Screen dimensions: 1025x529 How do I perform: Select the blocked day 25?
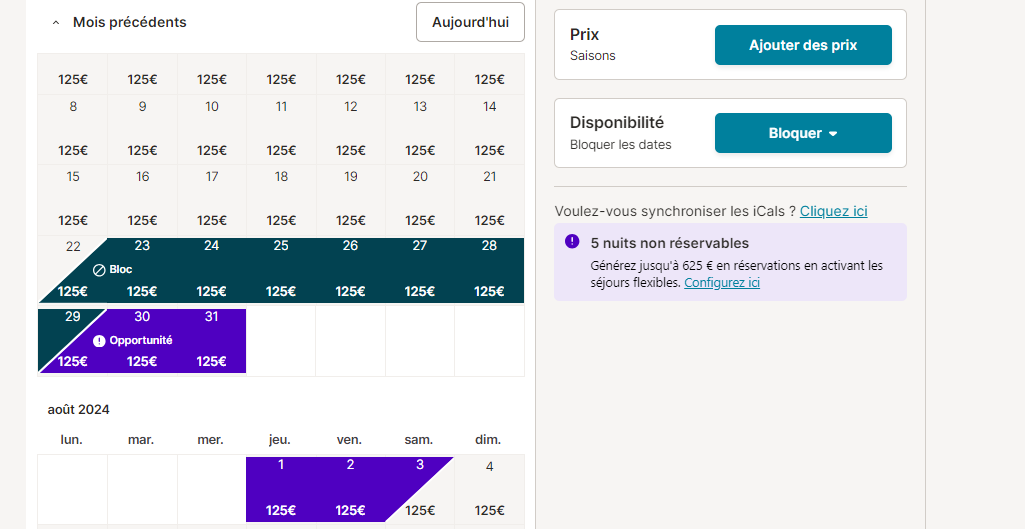point(281,269)
